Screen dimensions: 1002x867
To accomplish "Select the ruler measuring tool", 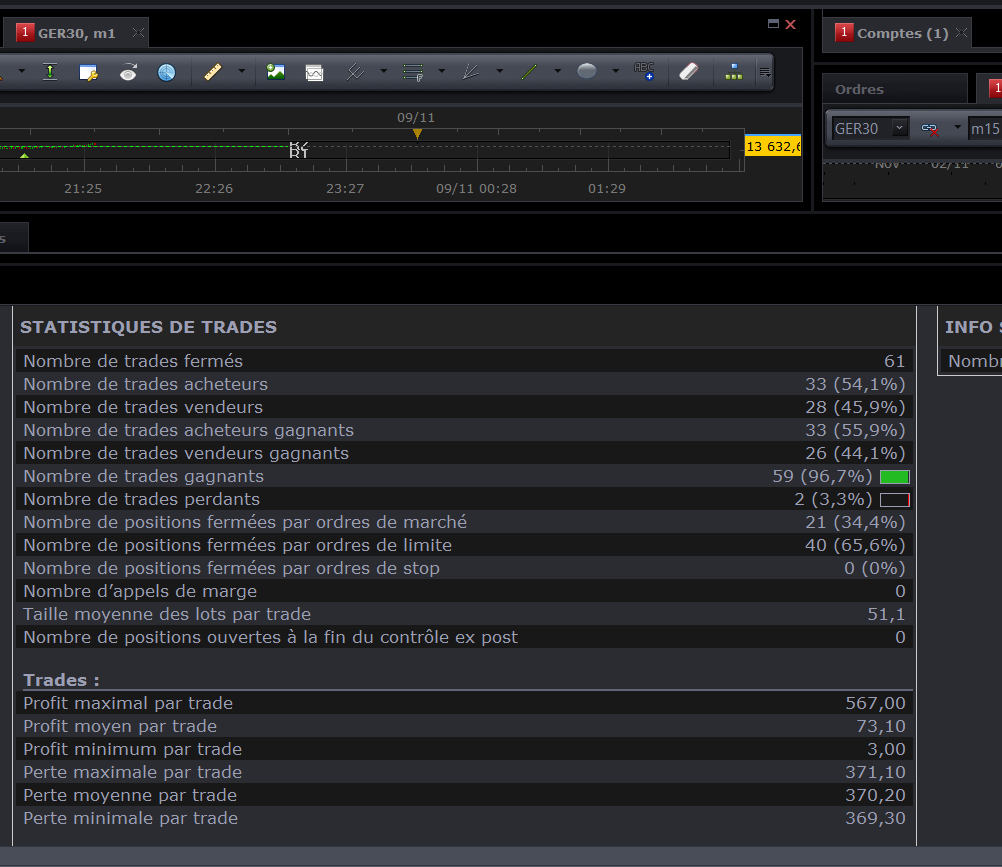I will click(213, 72).
